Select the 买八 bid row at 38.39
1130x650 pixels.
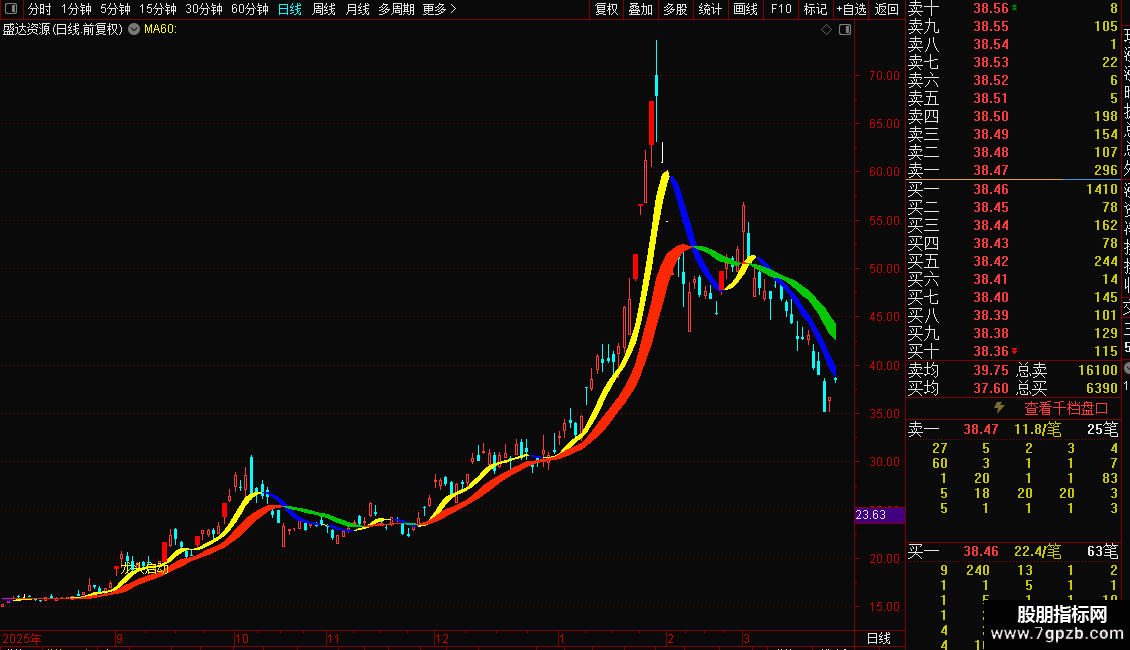1013,315
